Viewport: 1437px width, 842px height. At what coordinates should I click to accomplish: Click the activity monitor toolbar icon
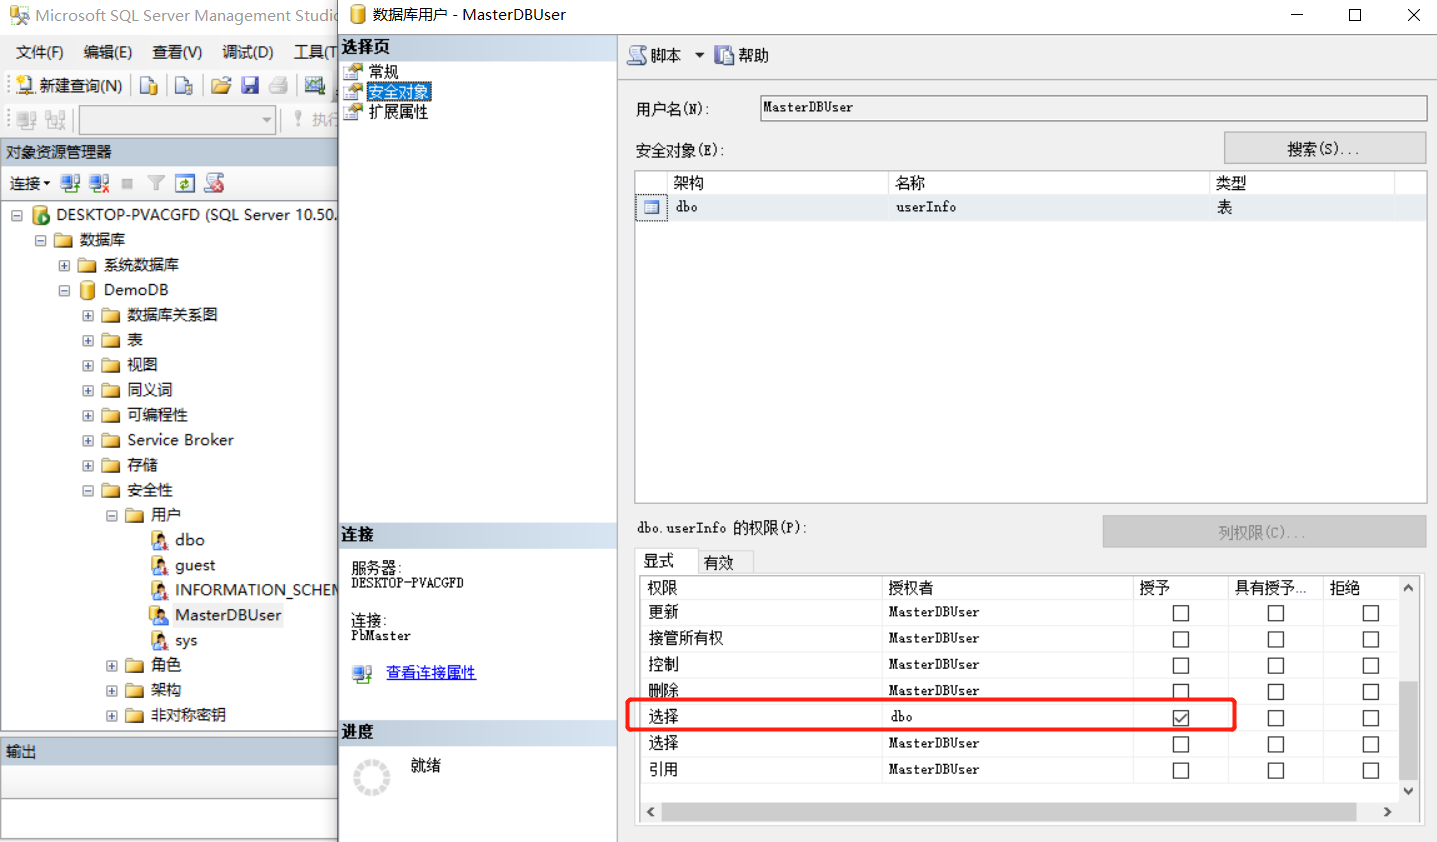point(314,85)
